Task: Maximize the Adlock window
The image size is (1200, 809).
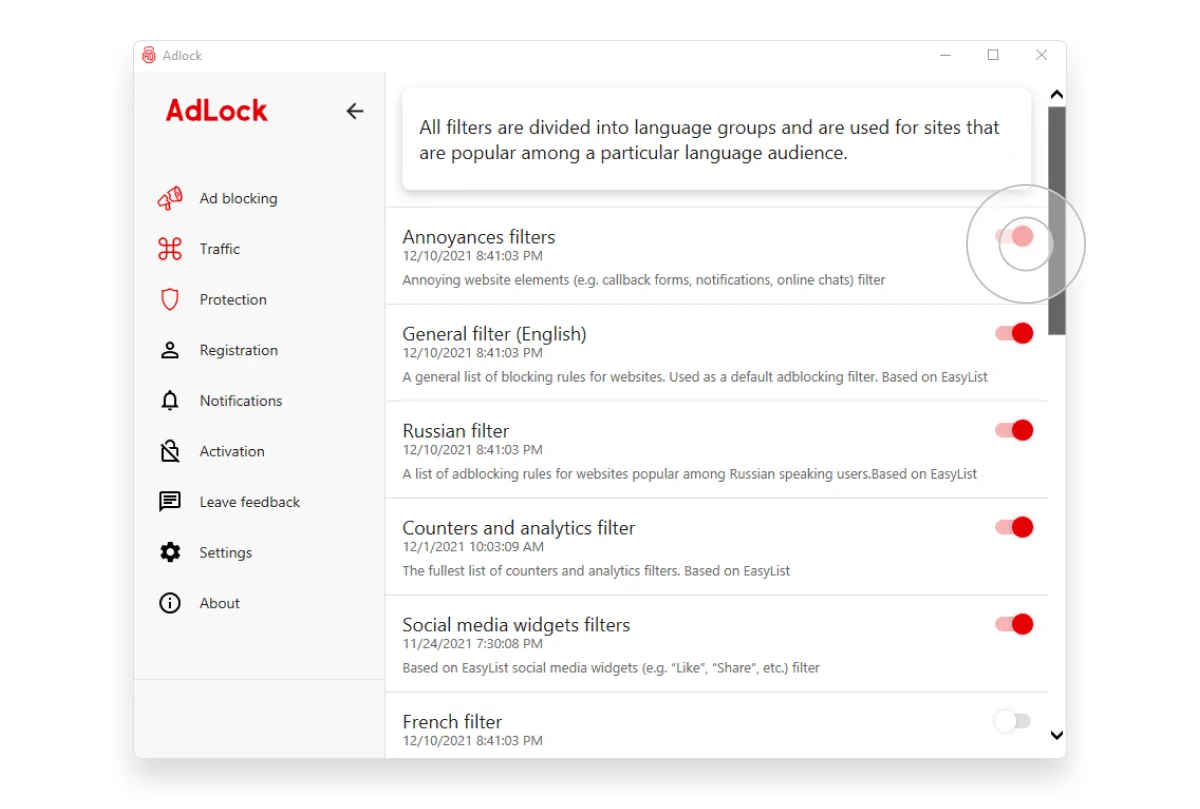Action: pos(993,55)
